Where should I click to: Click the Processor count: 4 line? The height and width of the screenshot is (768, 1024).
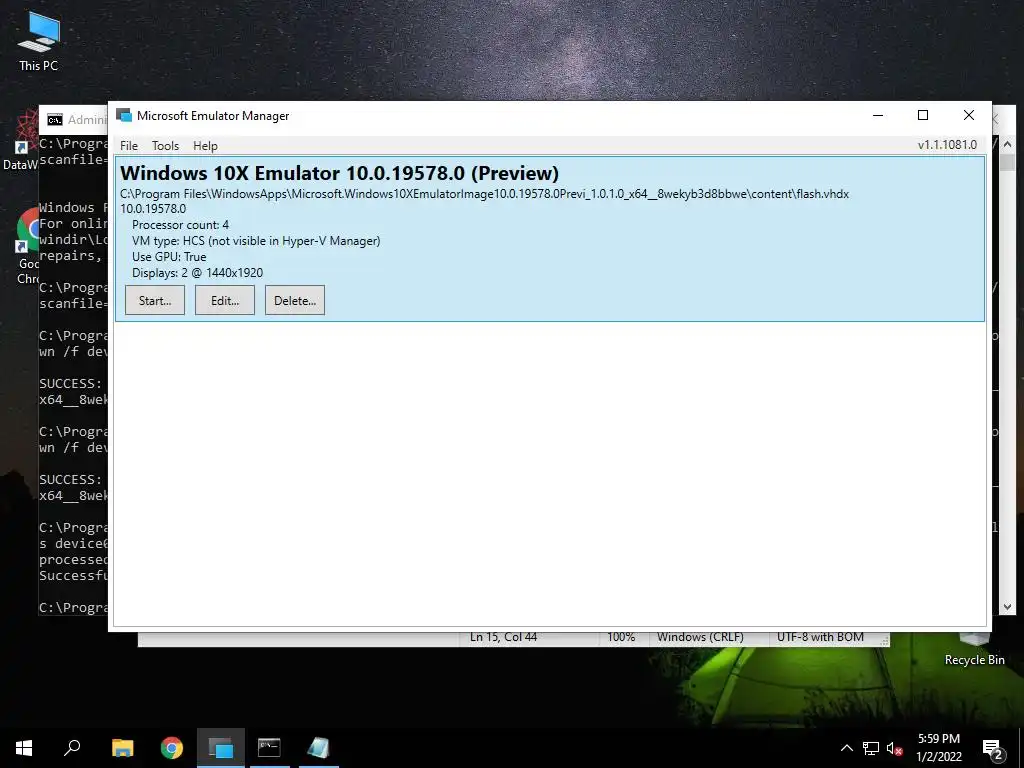pyautogui.click(x=180, y=225)
